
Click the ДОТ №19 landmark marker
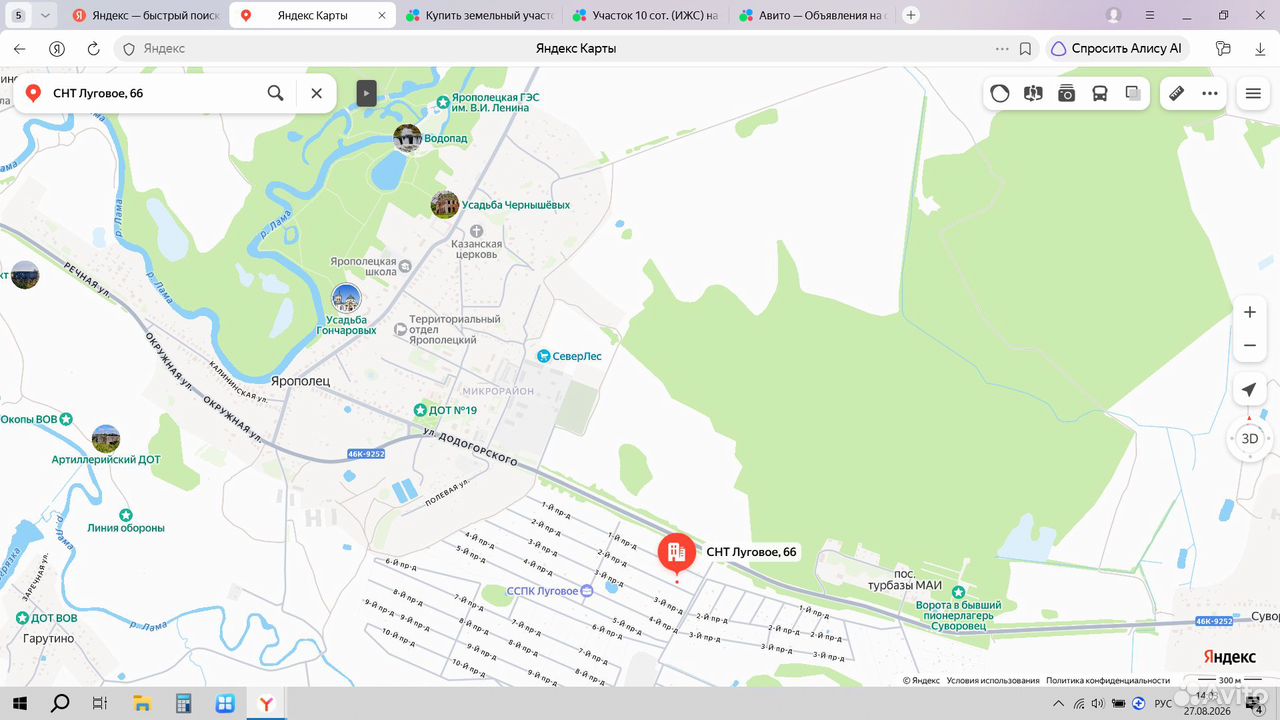[x=421, y=410]
